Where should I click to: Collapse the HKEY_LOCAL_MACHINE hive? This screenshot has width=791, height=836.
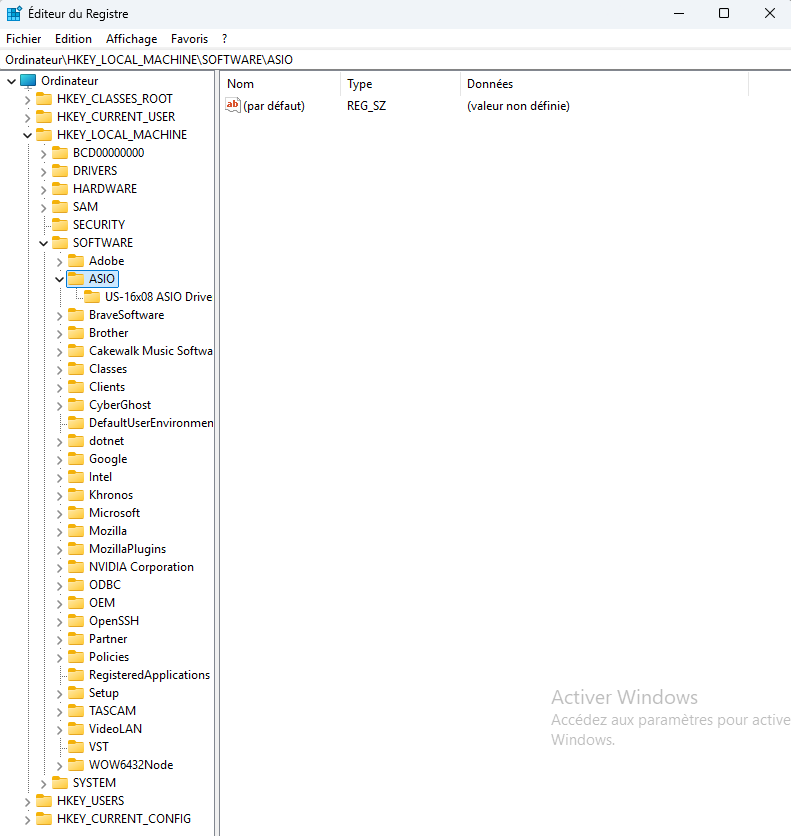[x=28, y=135]
